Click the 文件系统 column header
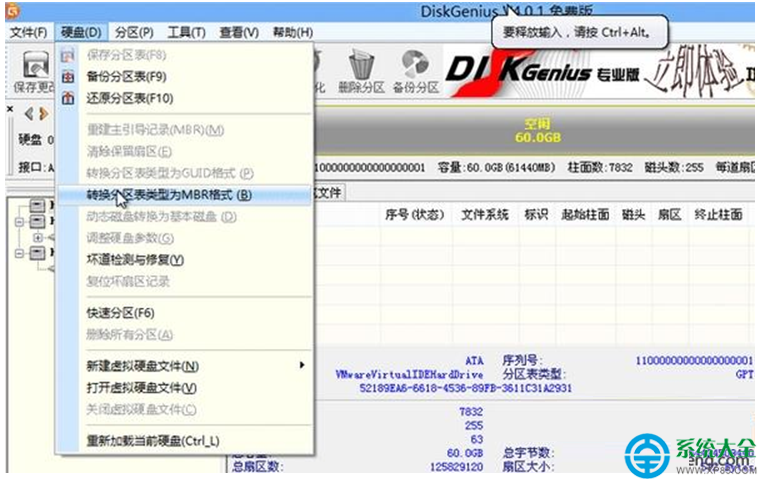Image resolution: width=759 pixels, height=481 pixels. tap(485, 215)
